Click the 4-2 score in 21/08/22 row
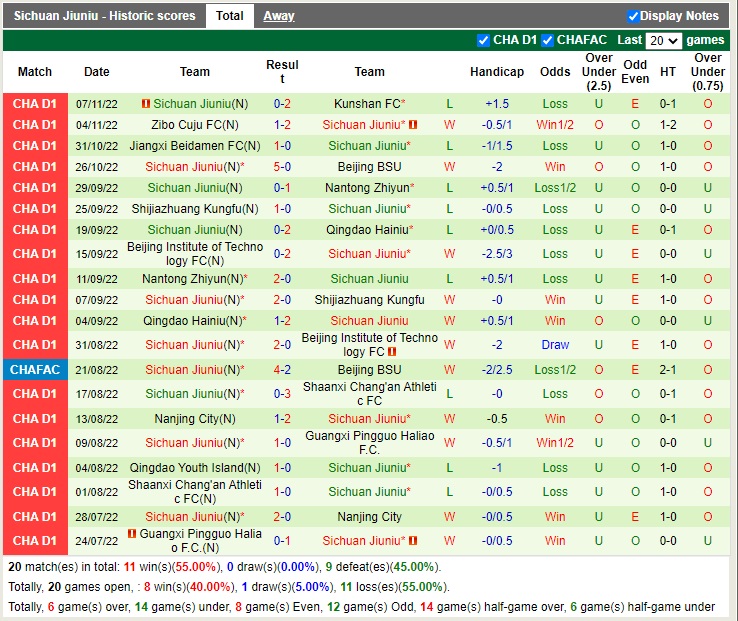The height and width of the screenshot is (621, 738). 282,370
